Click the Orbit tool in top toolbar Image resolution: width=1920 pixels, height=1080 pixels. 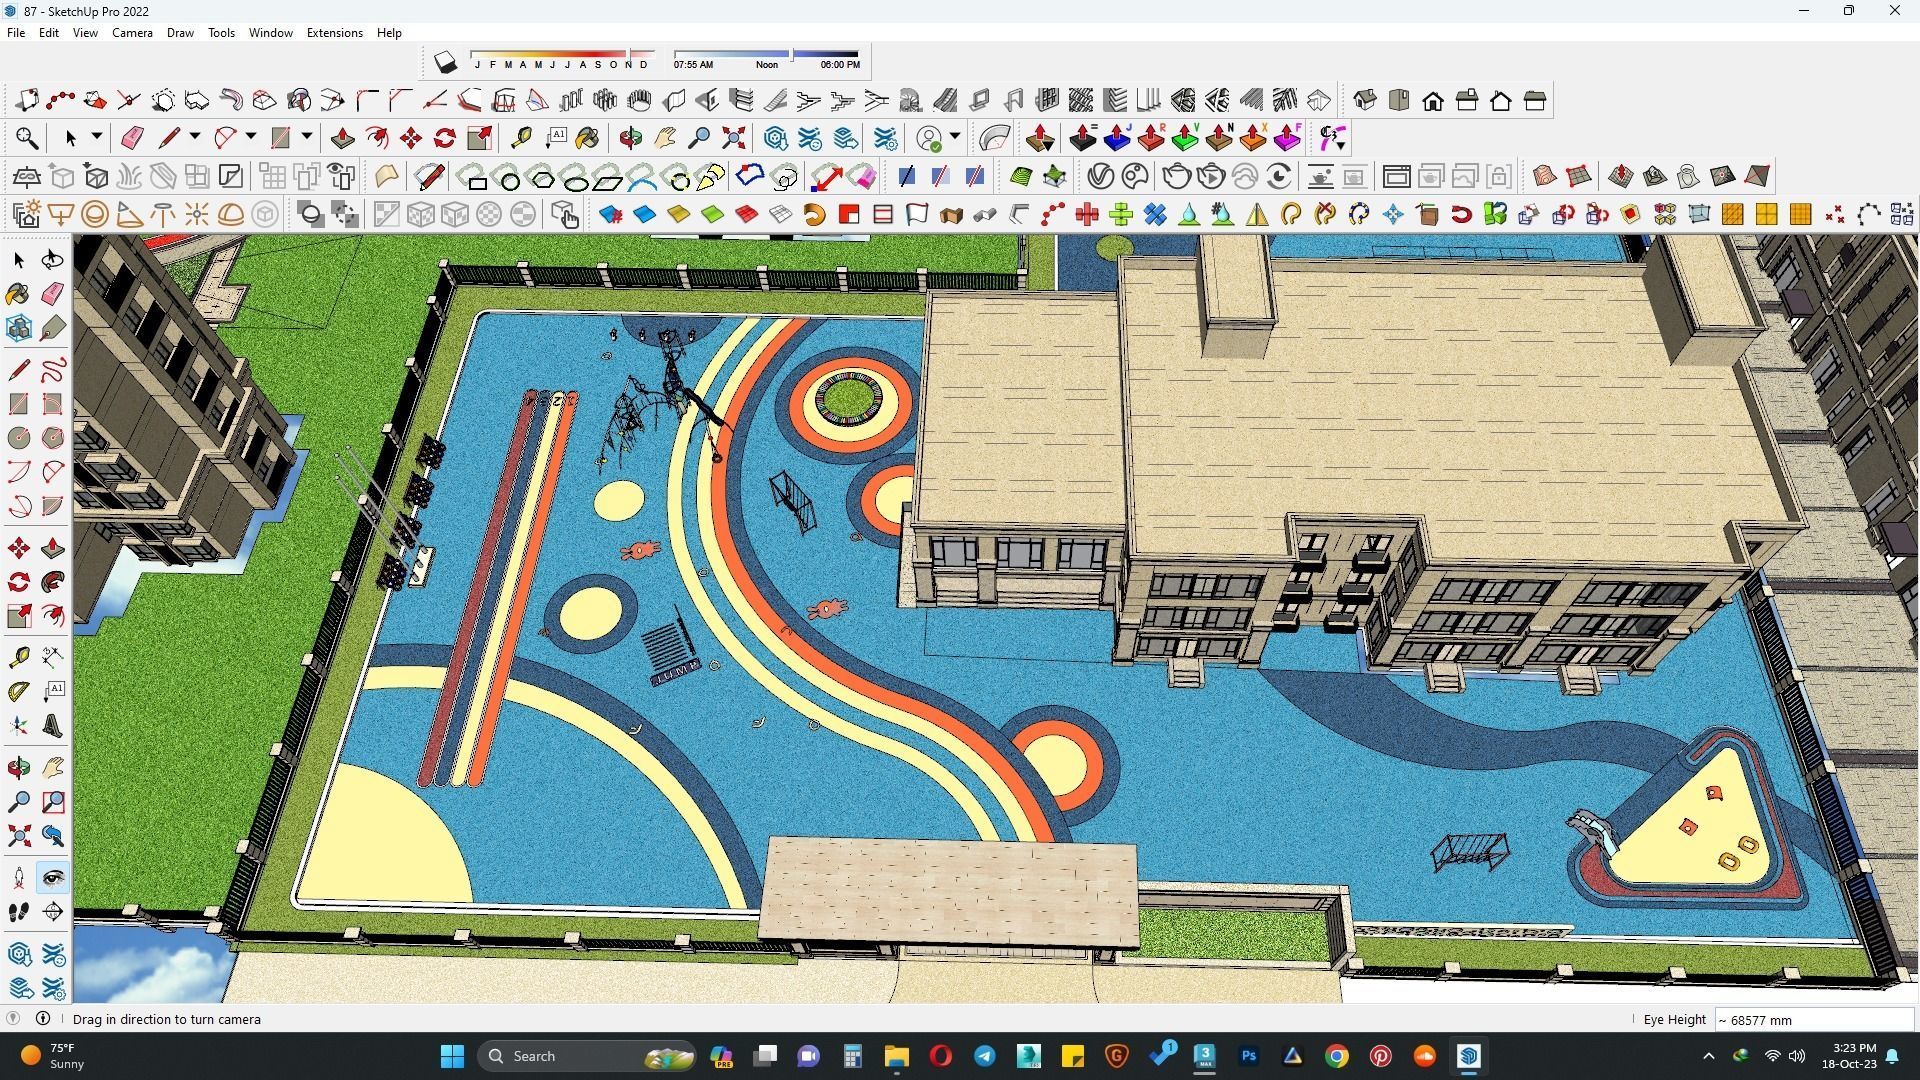tap(630, 138)
